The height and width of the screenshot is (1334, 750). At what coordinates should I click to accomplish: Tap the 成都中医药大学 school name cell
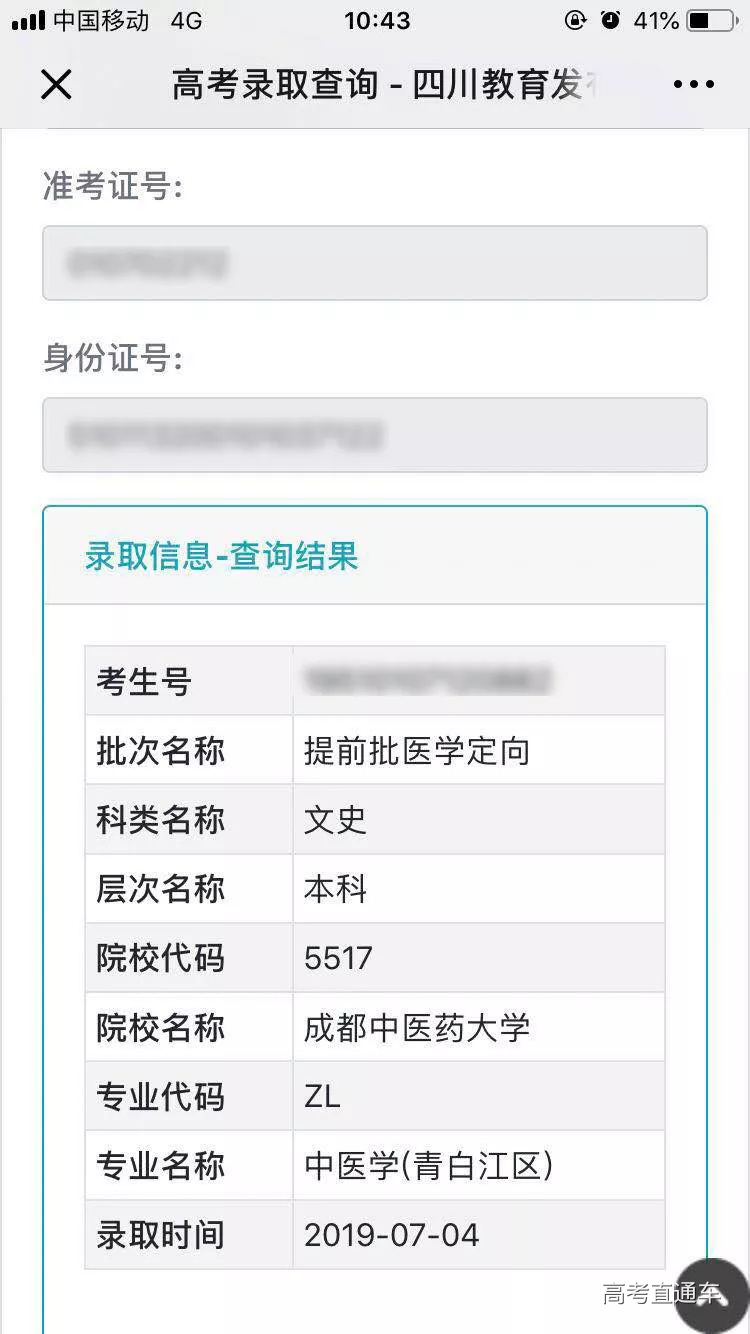[478, 1028]
